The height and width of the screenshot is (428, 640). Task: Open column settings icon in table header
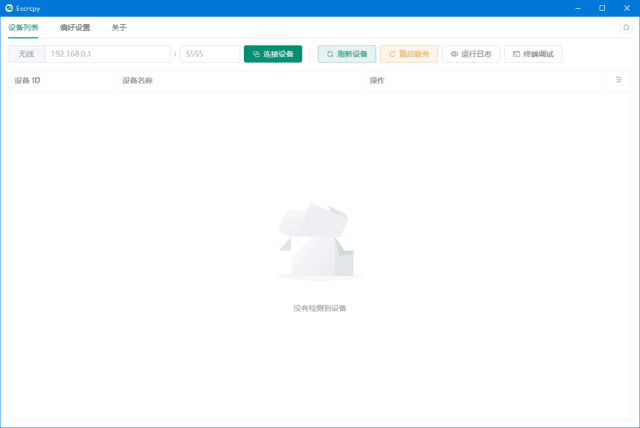pyautogui.click(x=619, y=80)
